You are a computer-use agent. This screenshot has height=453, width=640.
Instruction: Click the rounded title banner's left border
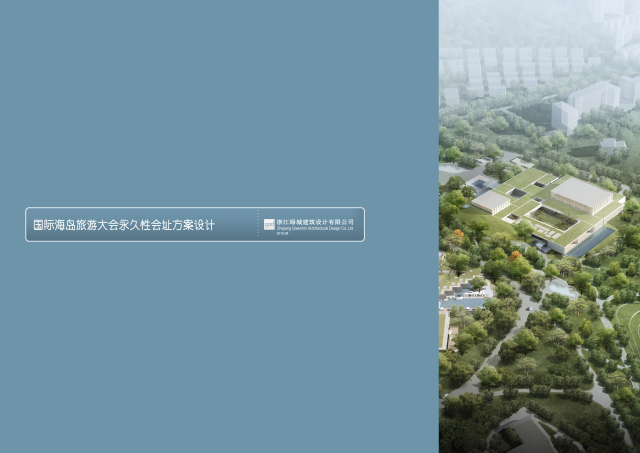tap(26, 225)
